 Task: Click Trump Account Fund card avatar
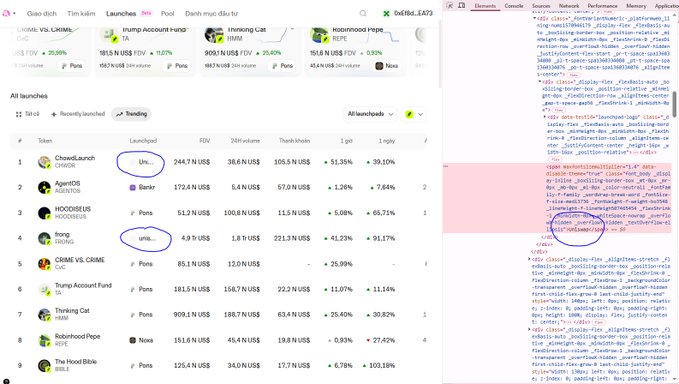coord(108,35)
